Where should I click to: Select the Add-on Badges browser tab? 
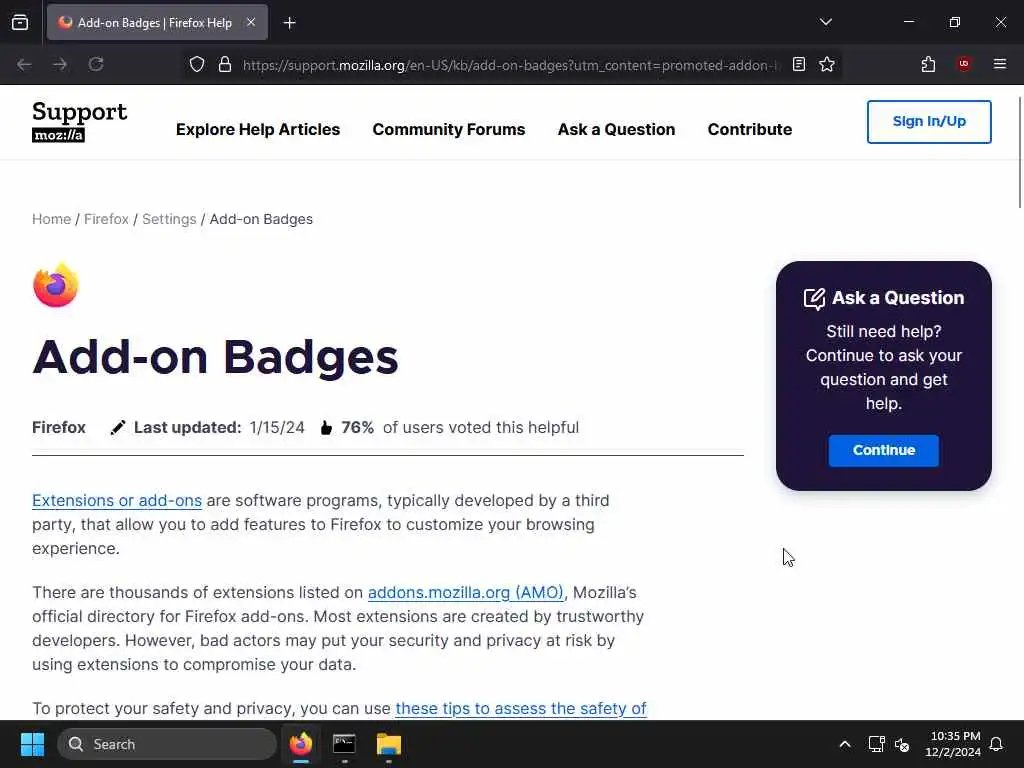pos(157,22)
